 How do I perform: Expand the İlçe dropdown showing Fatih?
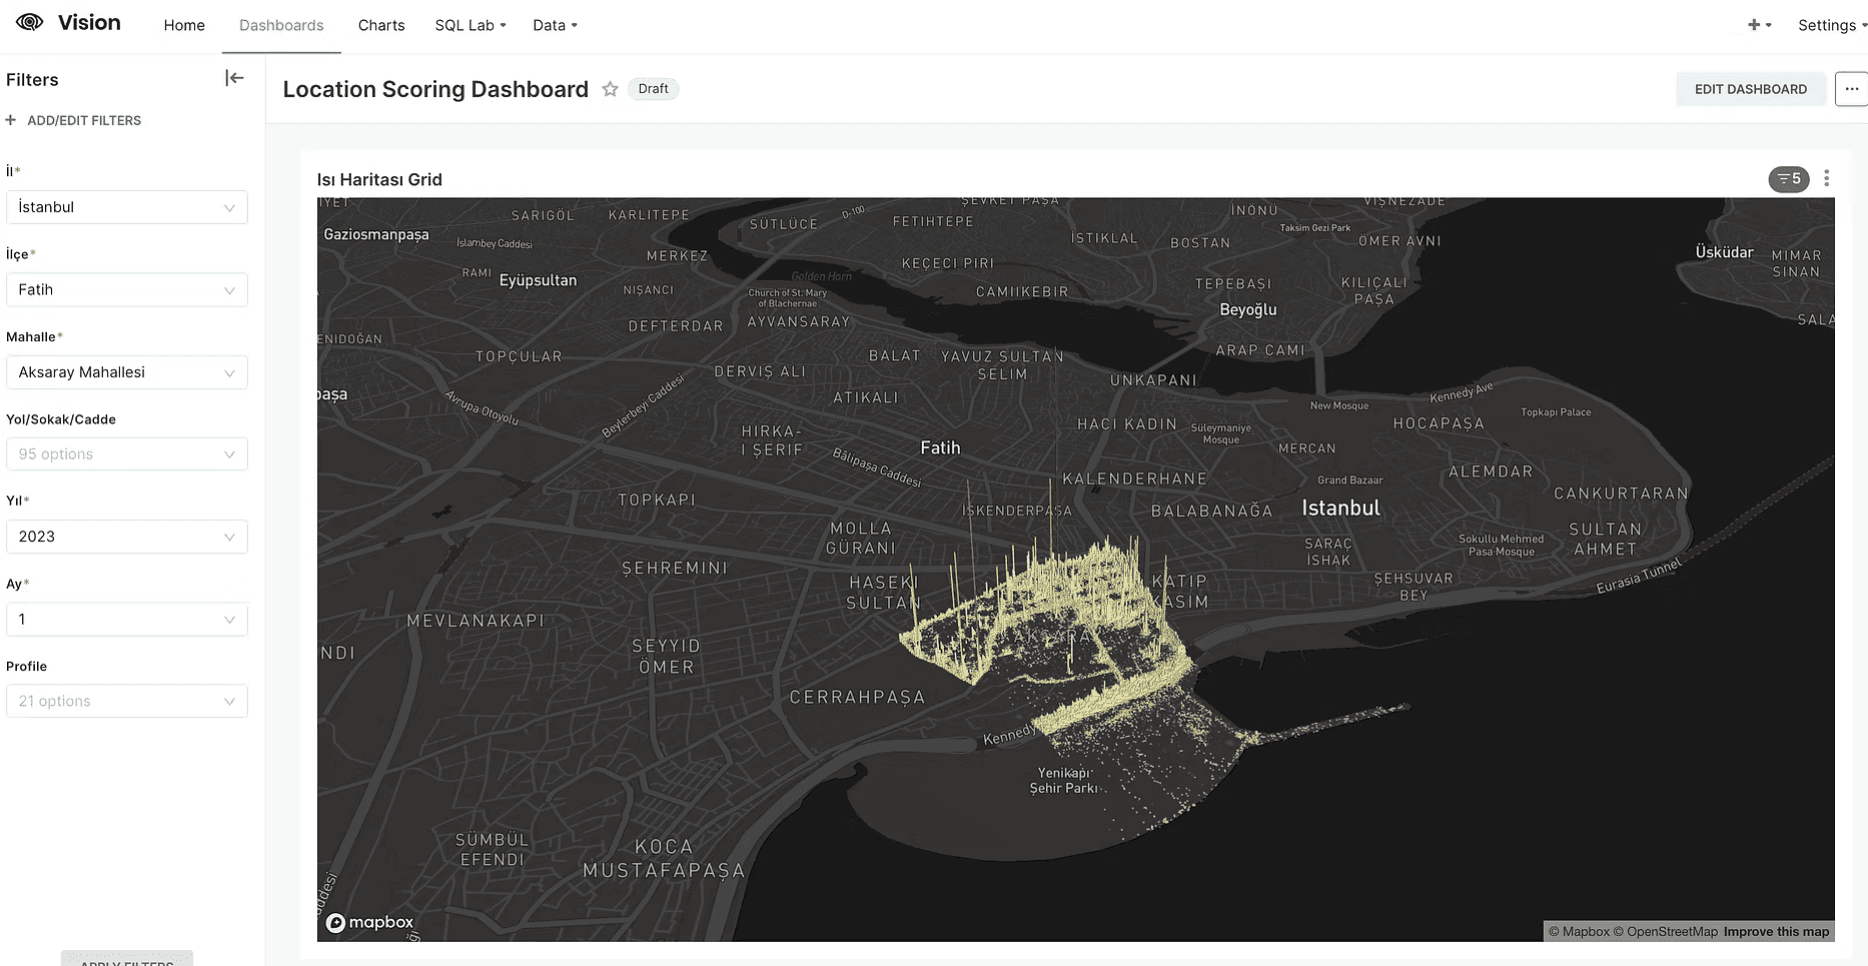127,290
